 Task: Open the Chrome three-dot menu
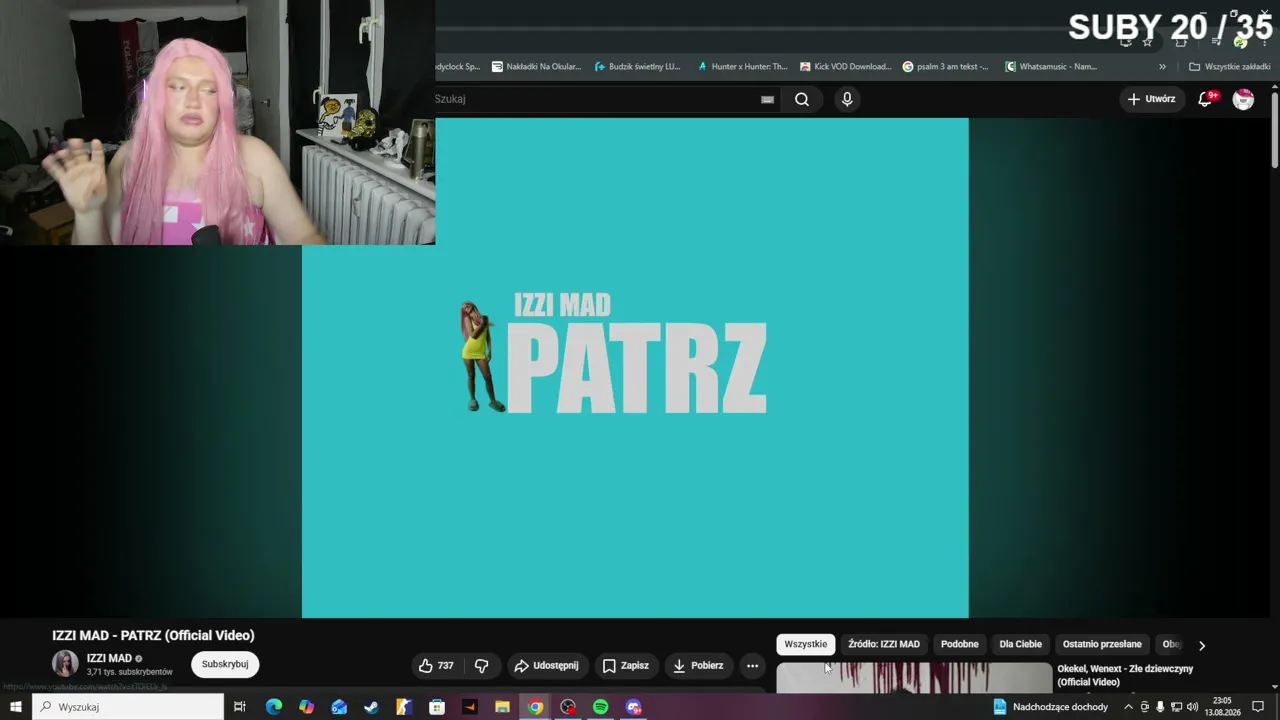1264,41
